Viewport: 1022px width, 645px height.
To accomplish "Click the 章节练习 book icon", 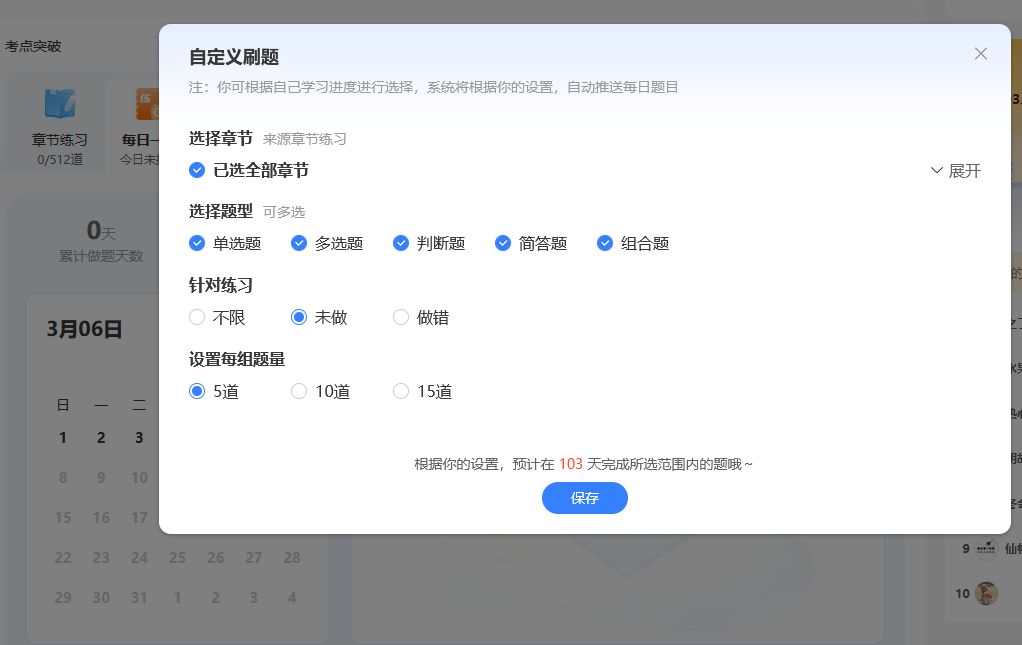I will (59, 104).
